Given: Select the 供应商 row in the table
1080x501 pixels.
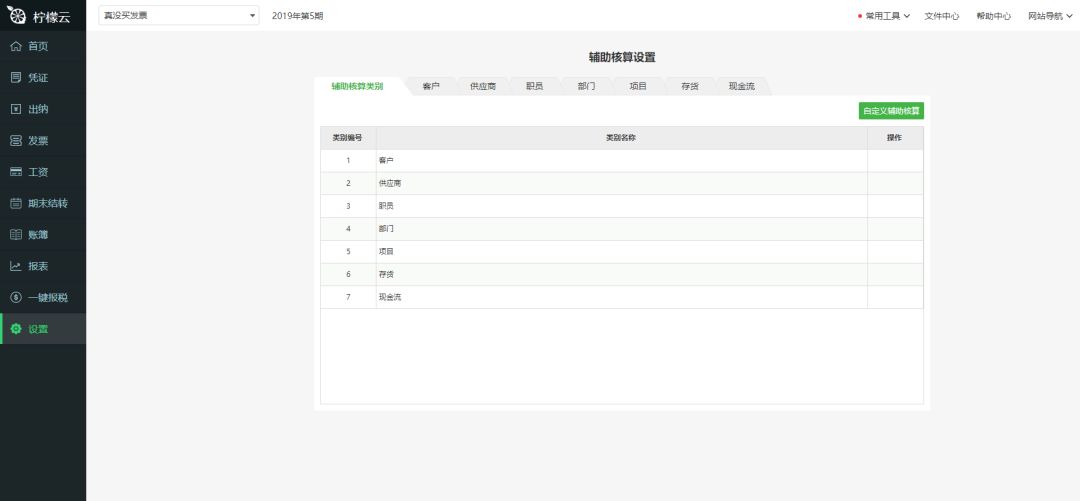Looking at the screenshot, I should click(x=622, y=183).
